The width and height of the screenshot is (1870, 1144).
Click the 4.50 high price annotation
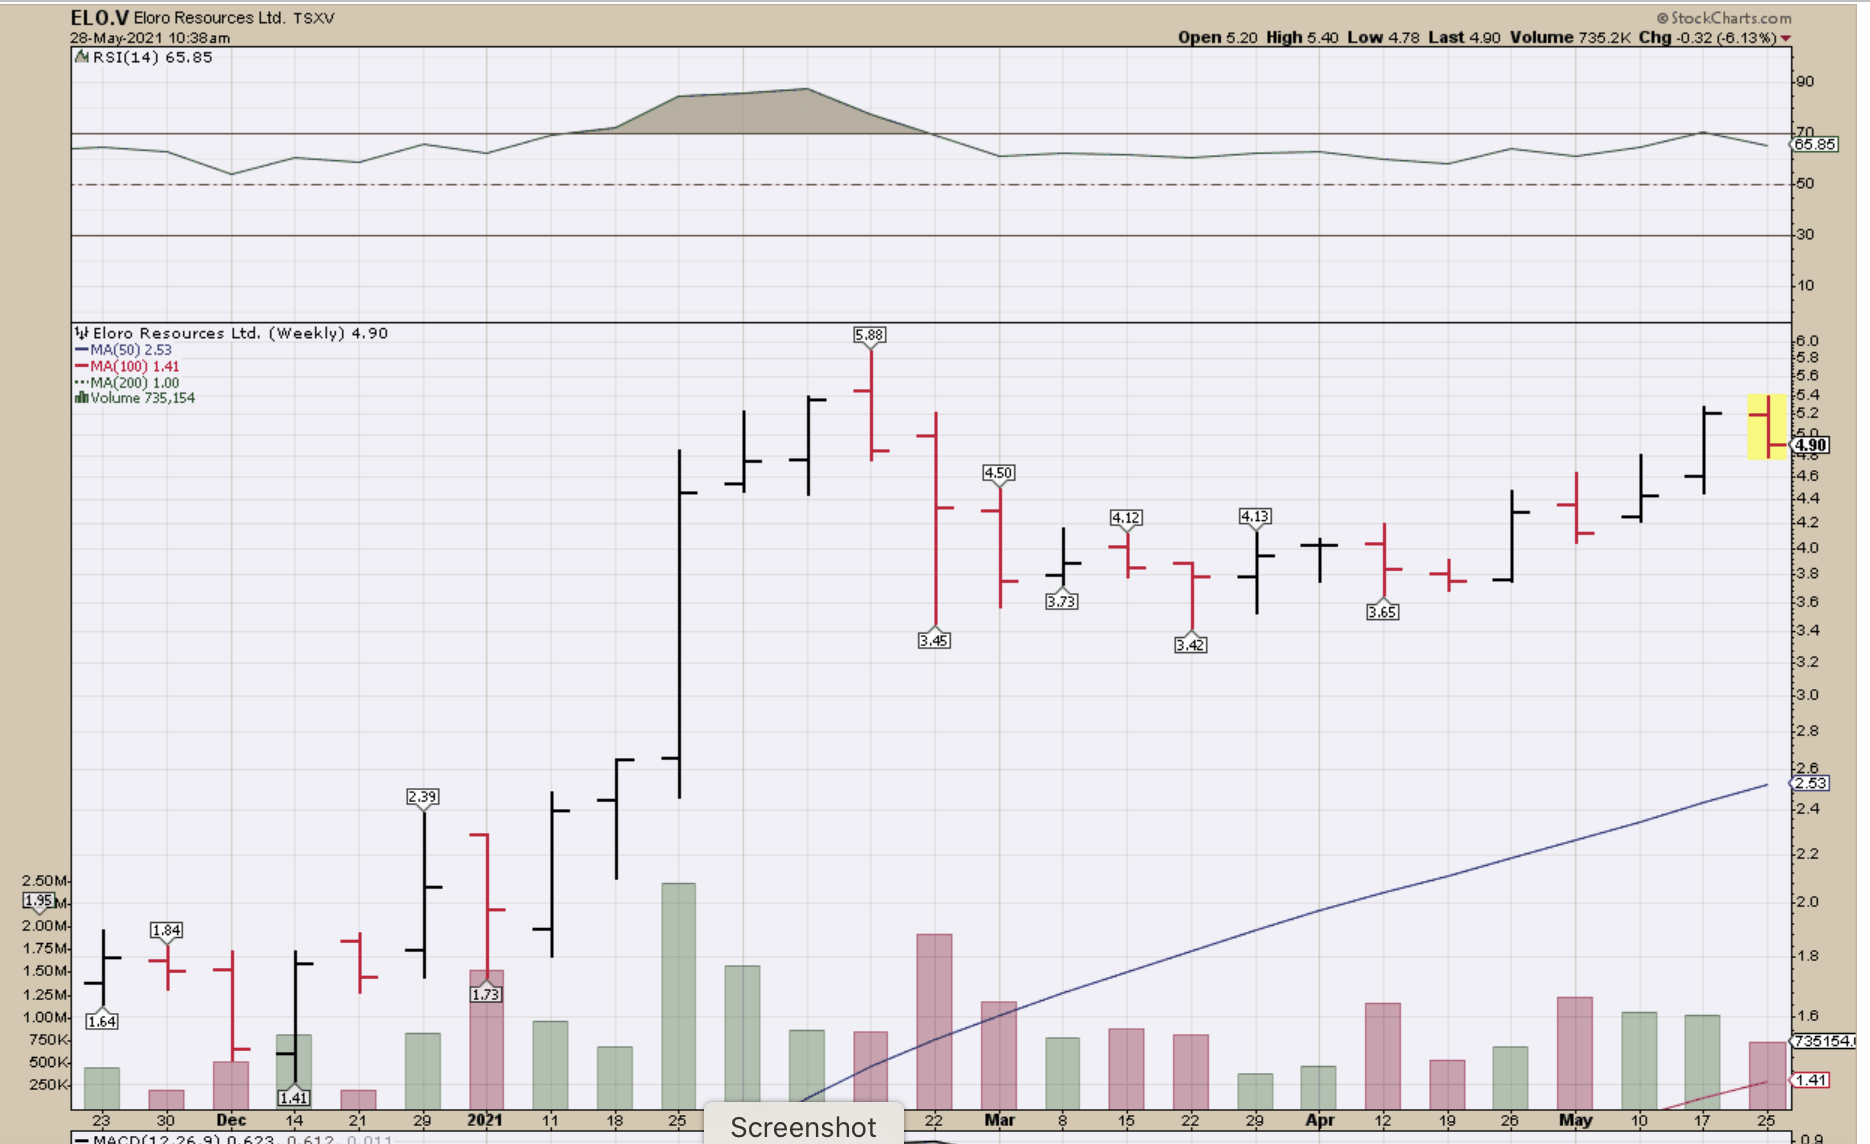(998, 473)
